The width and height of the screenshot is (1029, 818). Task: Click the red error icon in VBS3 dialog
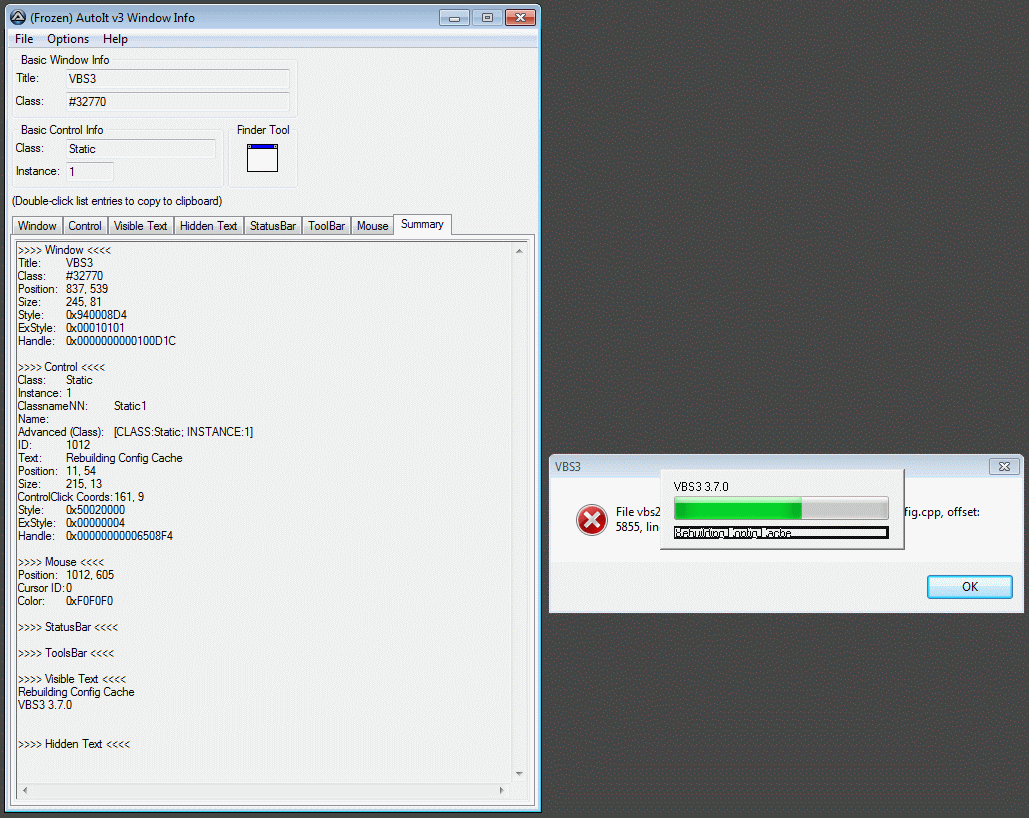coord(592,520)
